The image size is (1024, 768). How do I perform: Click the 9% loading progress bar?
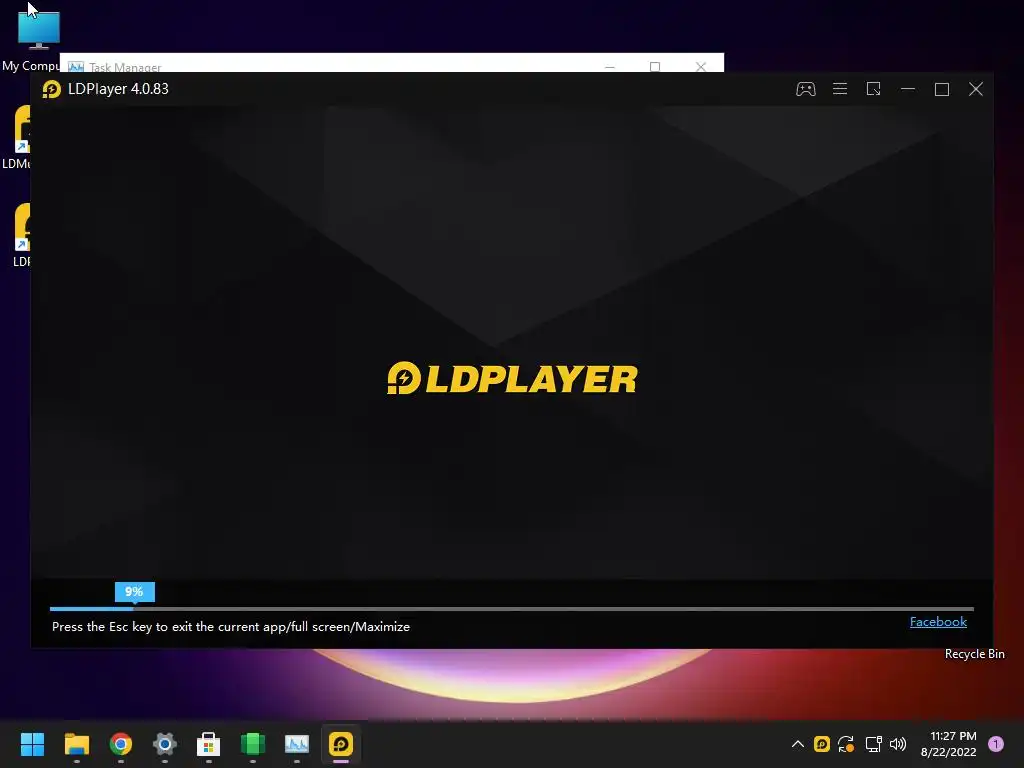pyautogui.click(x=511, y=609)
